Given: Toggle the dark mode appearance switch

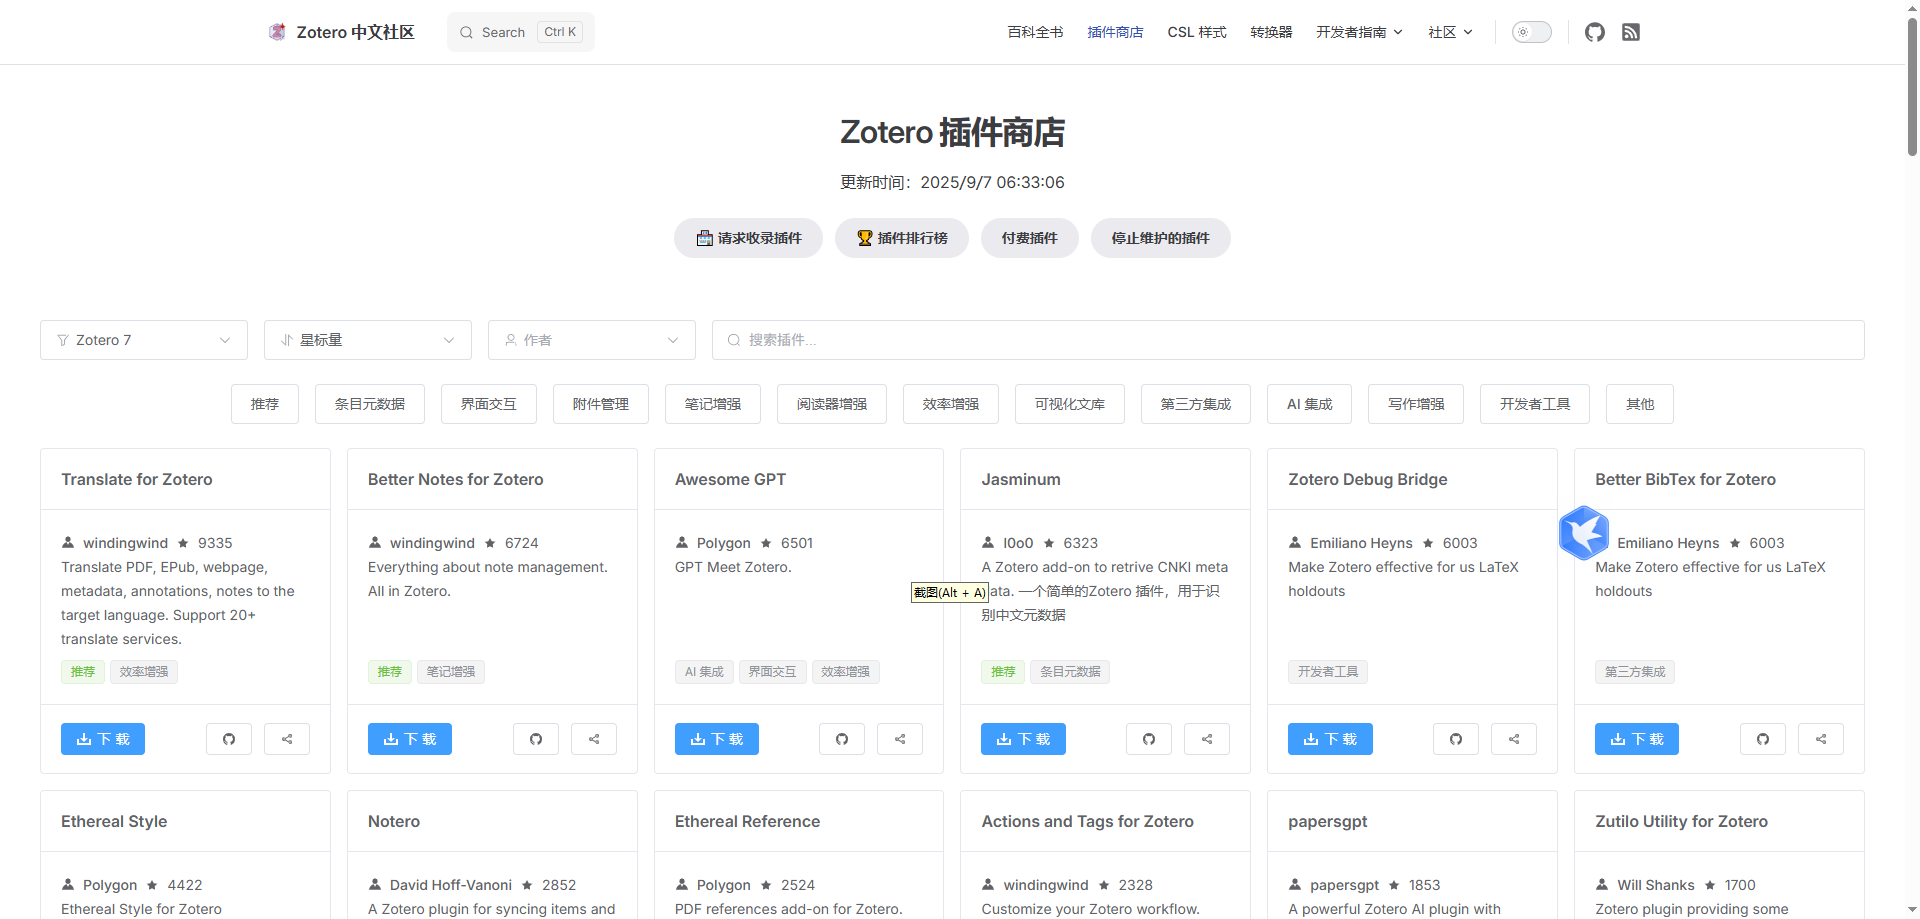Looking at the screenshot, I should click(x=1531, y=32).
